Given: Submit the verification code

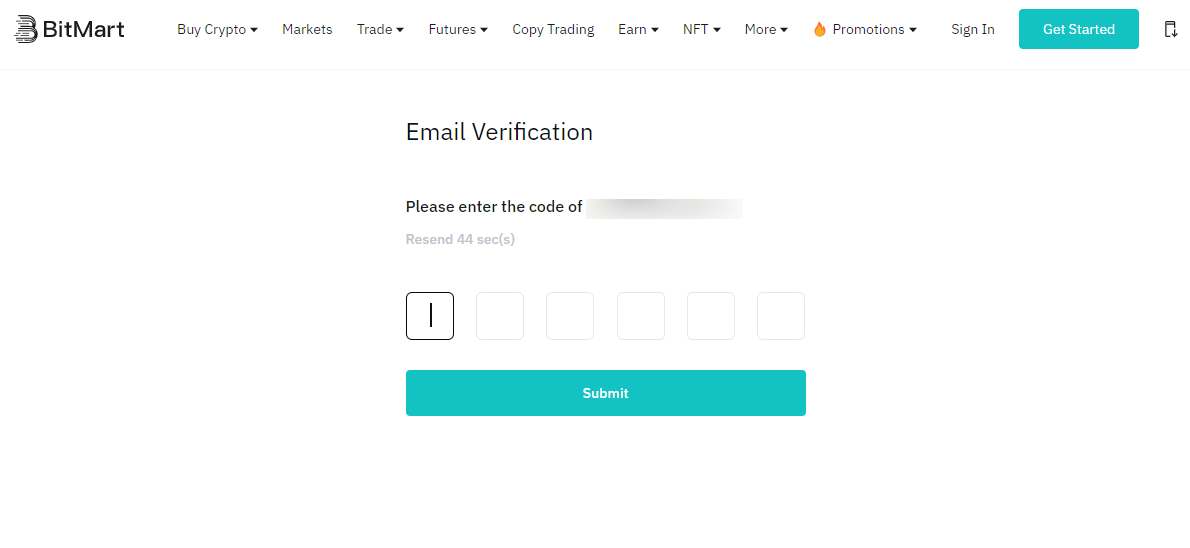Looking at the screenshot, I should tap(605, 393).
